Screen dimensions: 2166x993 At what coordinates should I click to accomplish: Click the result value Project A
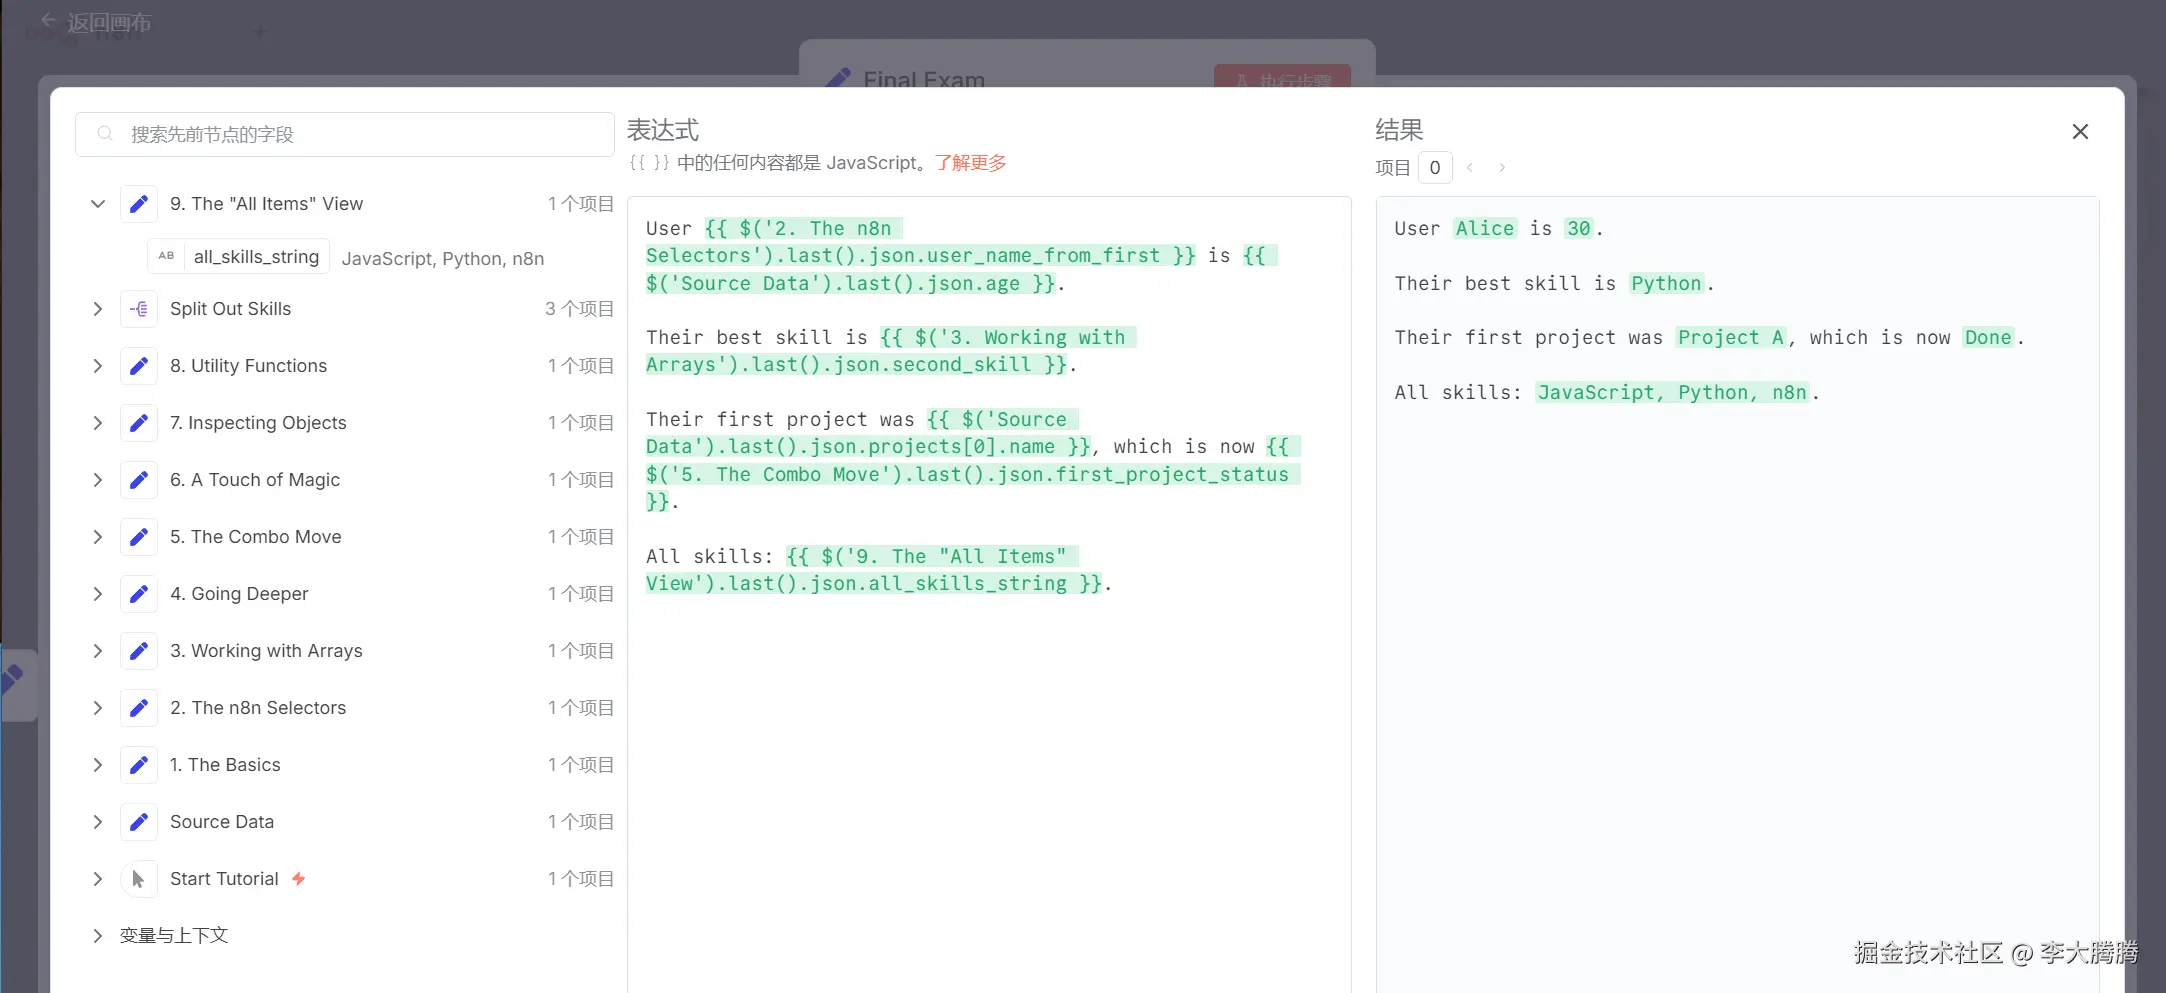tap(1731, 338)
